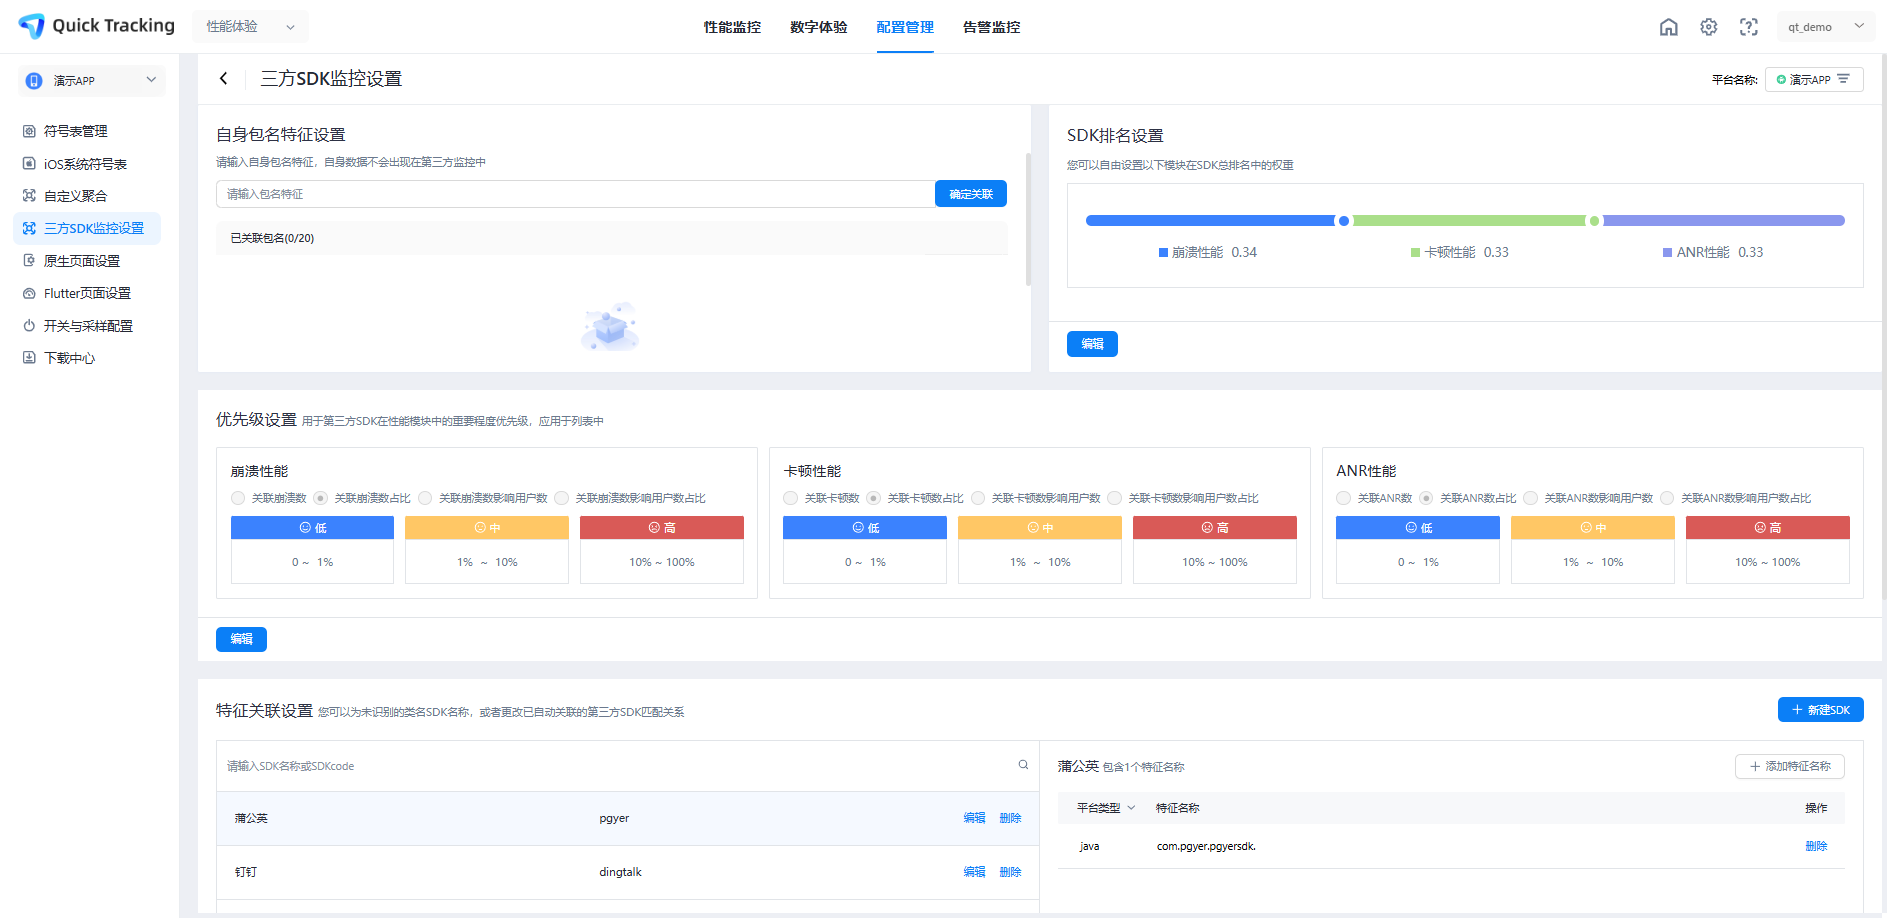Screen dimensions: 1887x918
Task: Click the help scan icon beside the gear
Action: 1748,27
